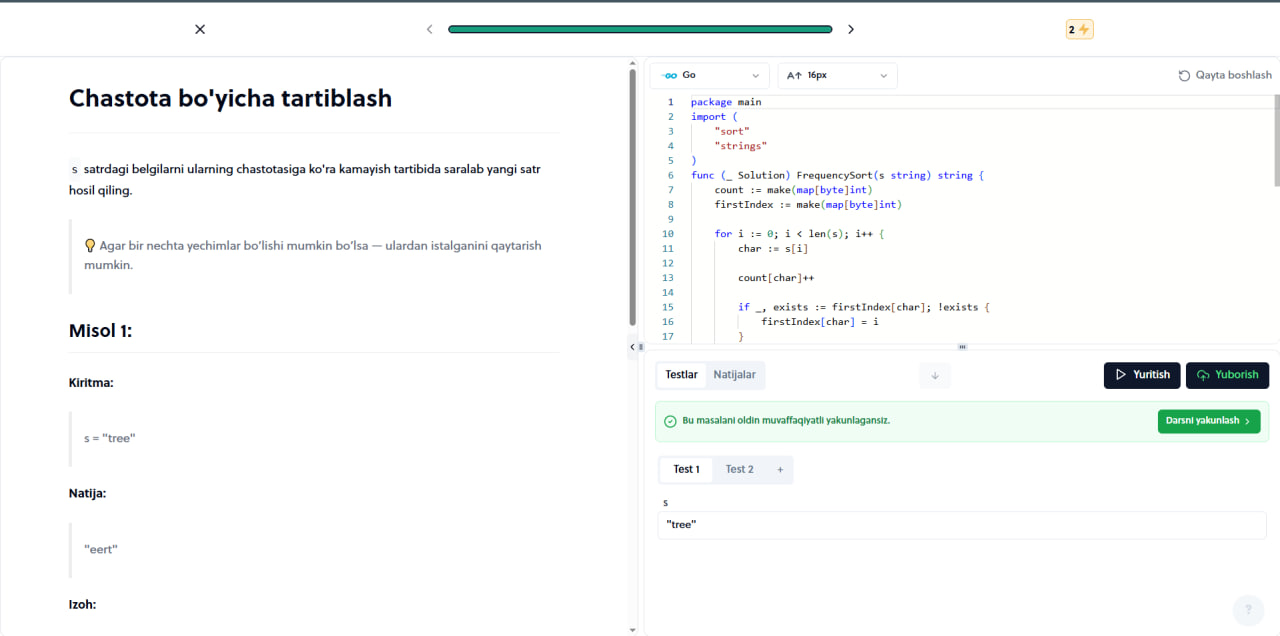Click the "Izoh:" label
This screenshot has height=636, width=1280.
82,604
